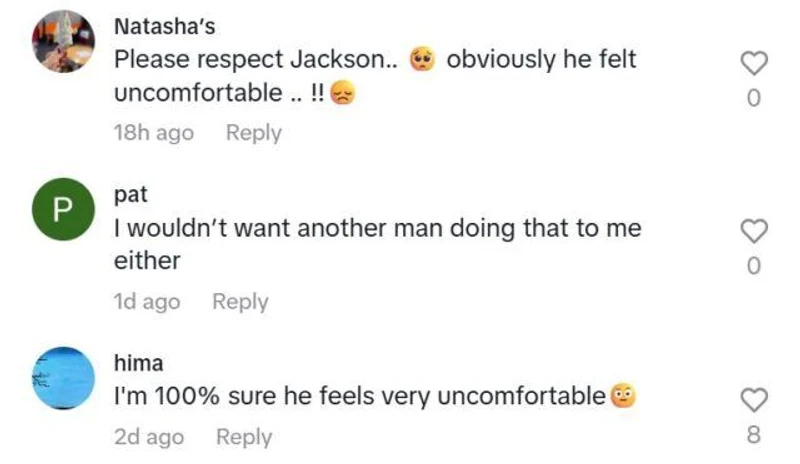
Task: Click the "I'm 100% sure" comment text
Action: 362,396
